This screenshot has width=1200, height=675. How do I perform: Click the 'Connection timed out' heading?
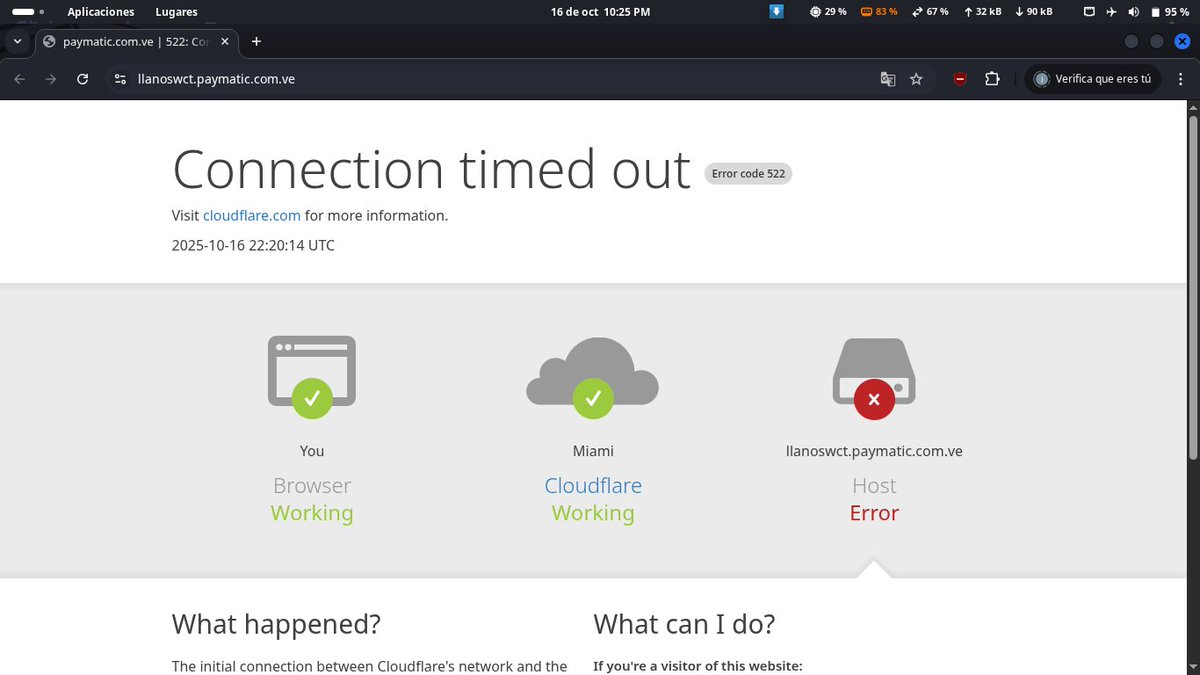[431, 169]
